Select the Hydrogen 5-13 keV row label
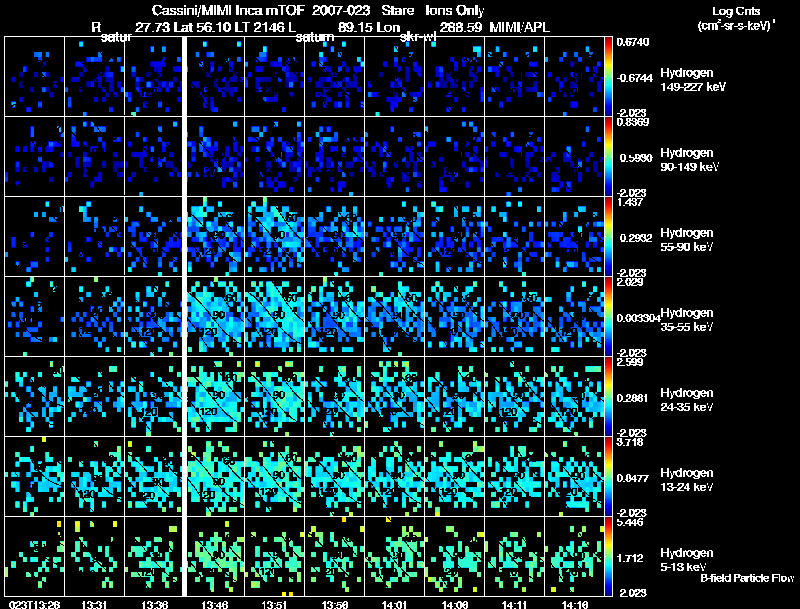This screenshot has width=800, height=609. [x=687, y=560]
